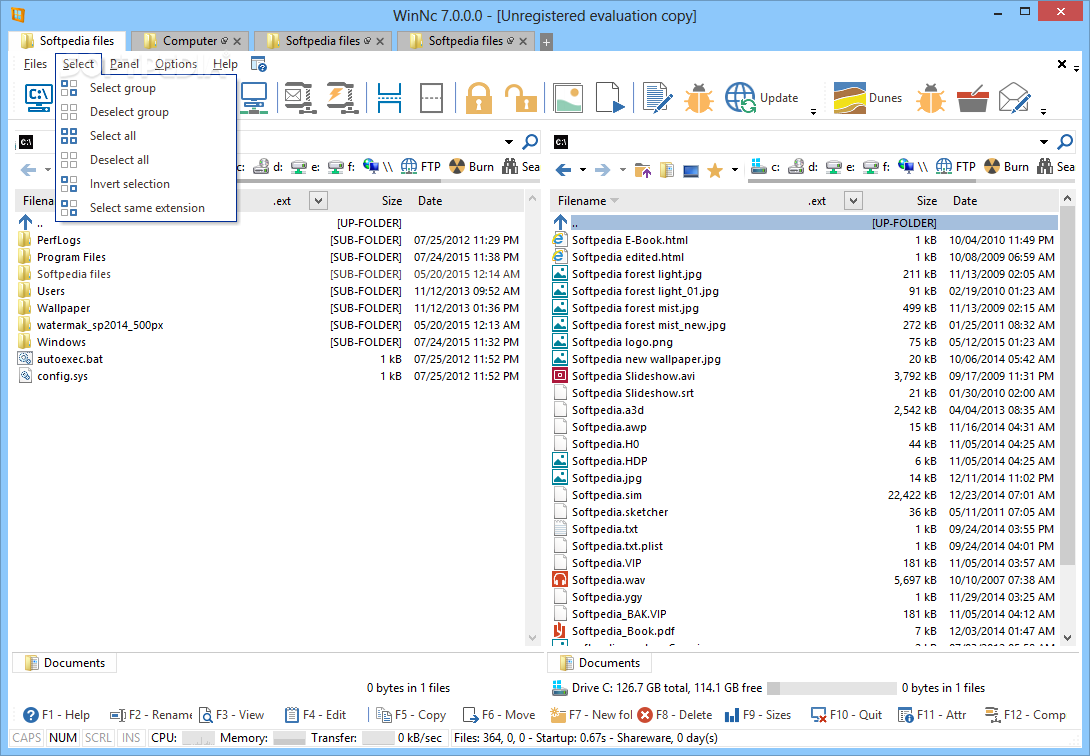Click the quick zip lightning icon
Image resolution: width=1090 pixels, height=756 pixels.
[x=341, y=97]
